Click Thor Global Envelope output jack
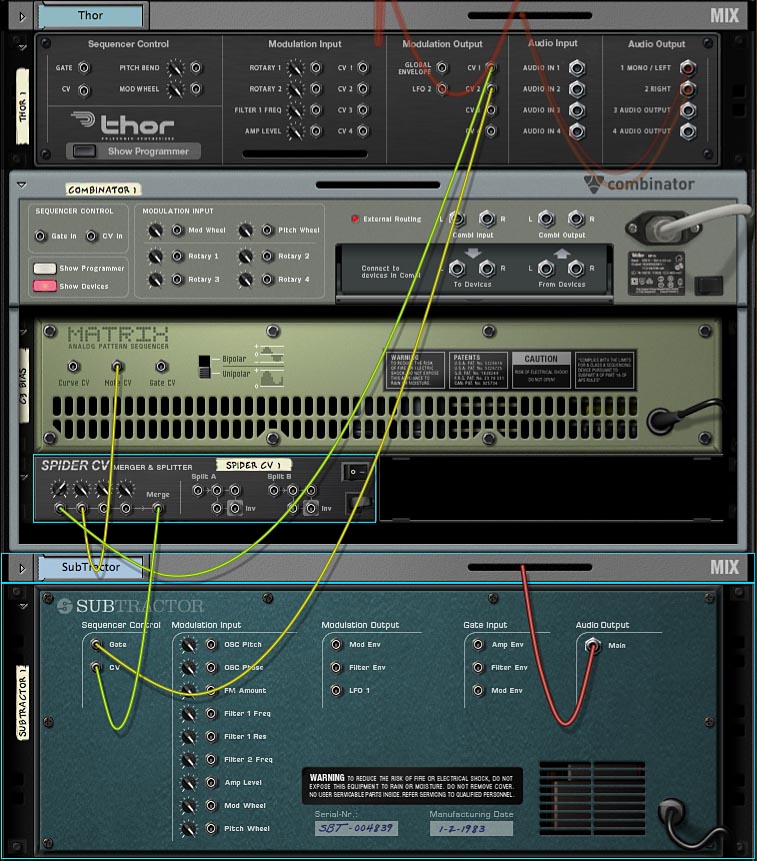The height and width of the screenshot is (861, 757). pos(442,68)
